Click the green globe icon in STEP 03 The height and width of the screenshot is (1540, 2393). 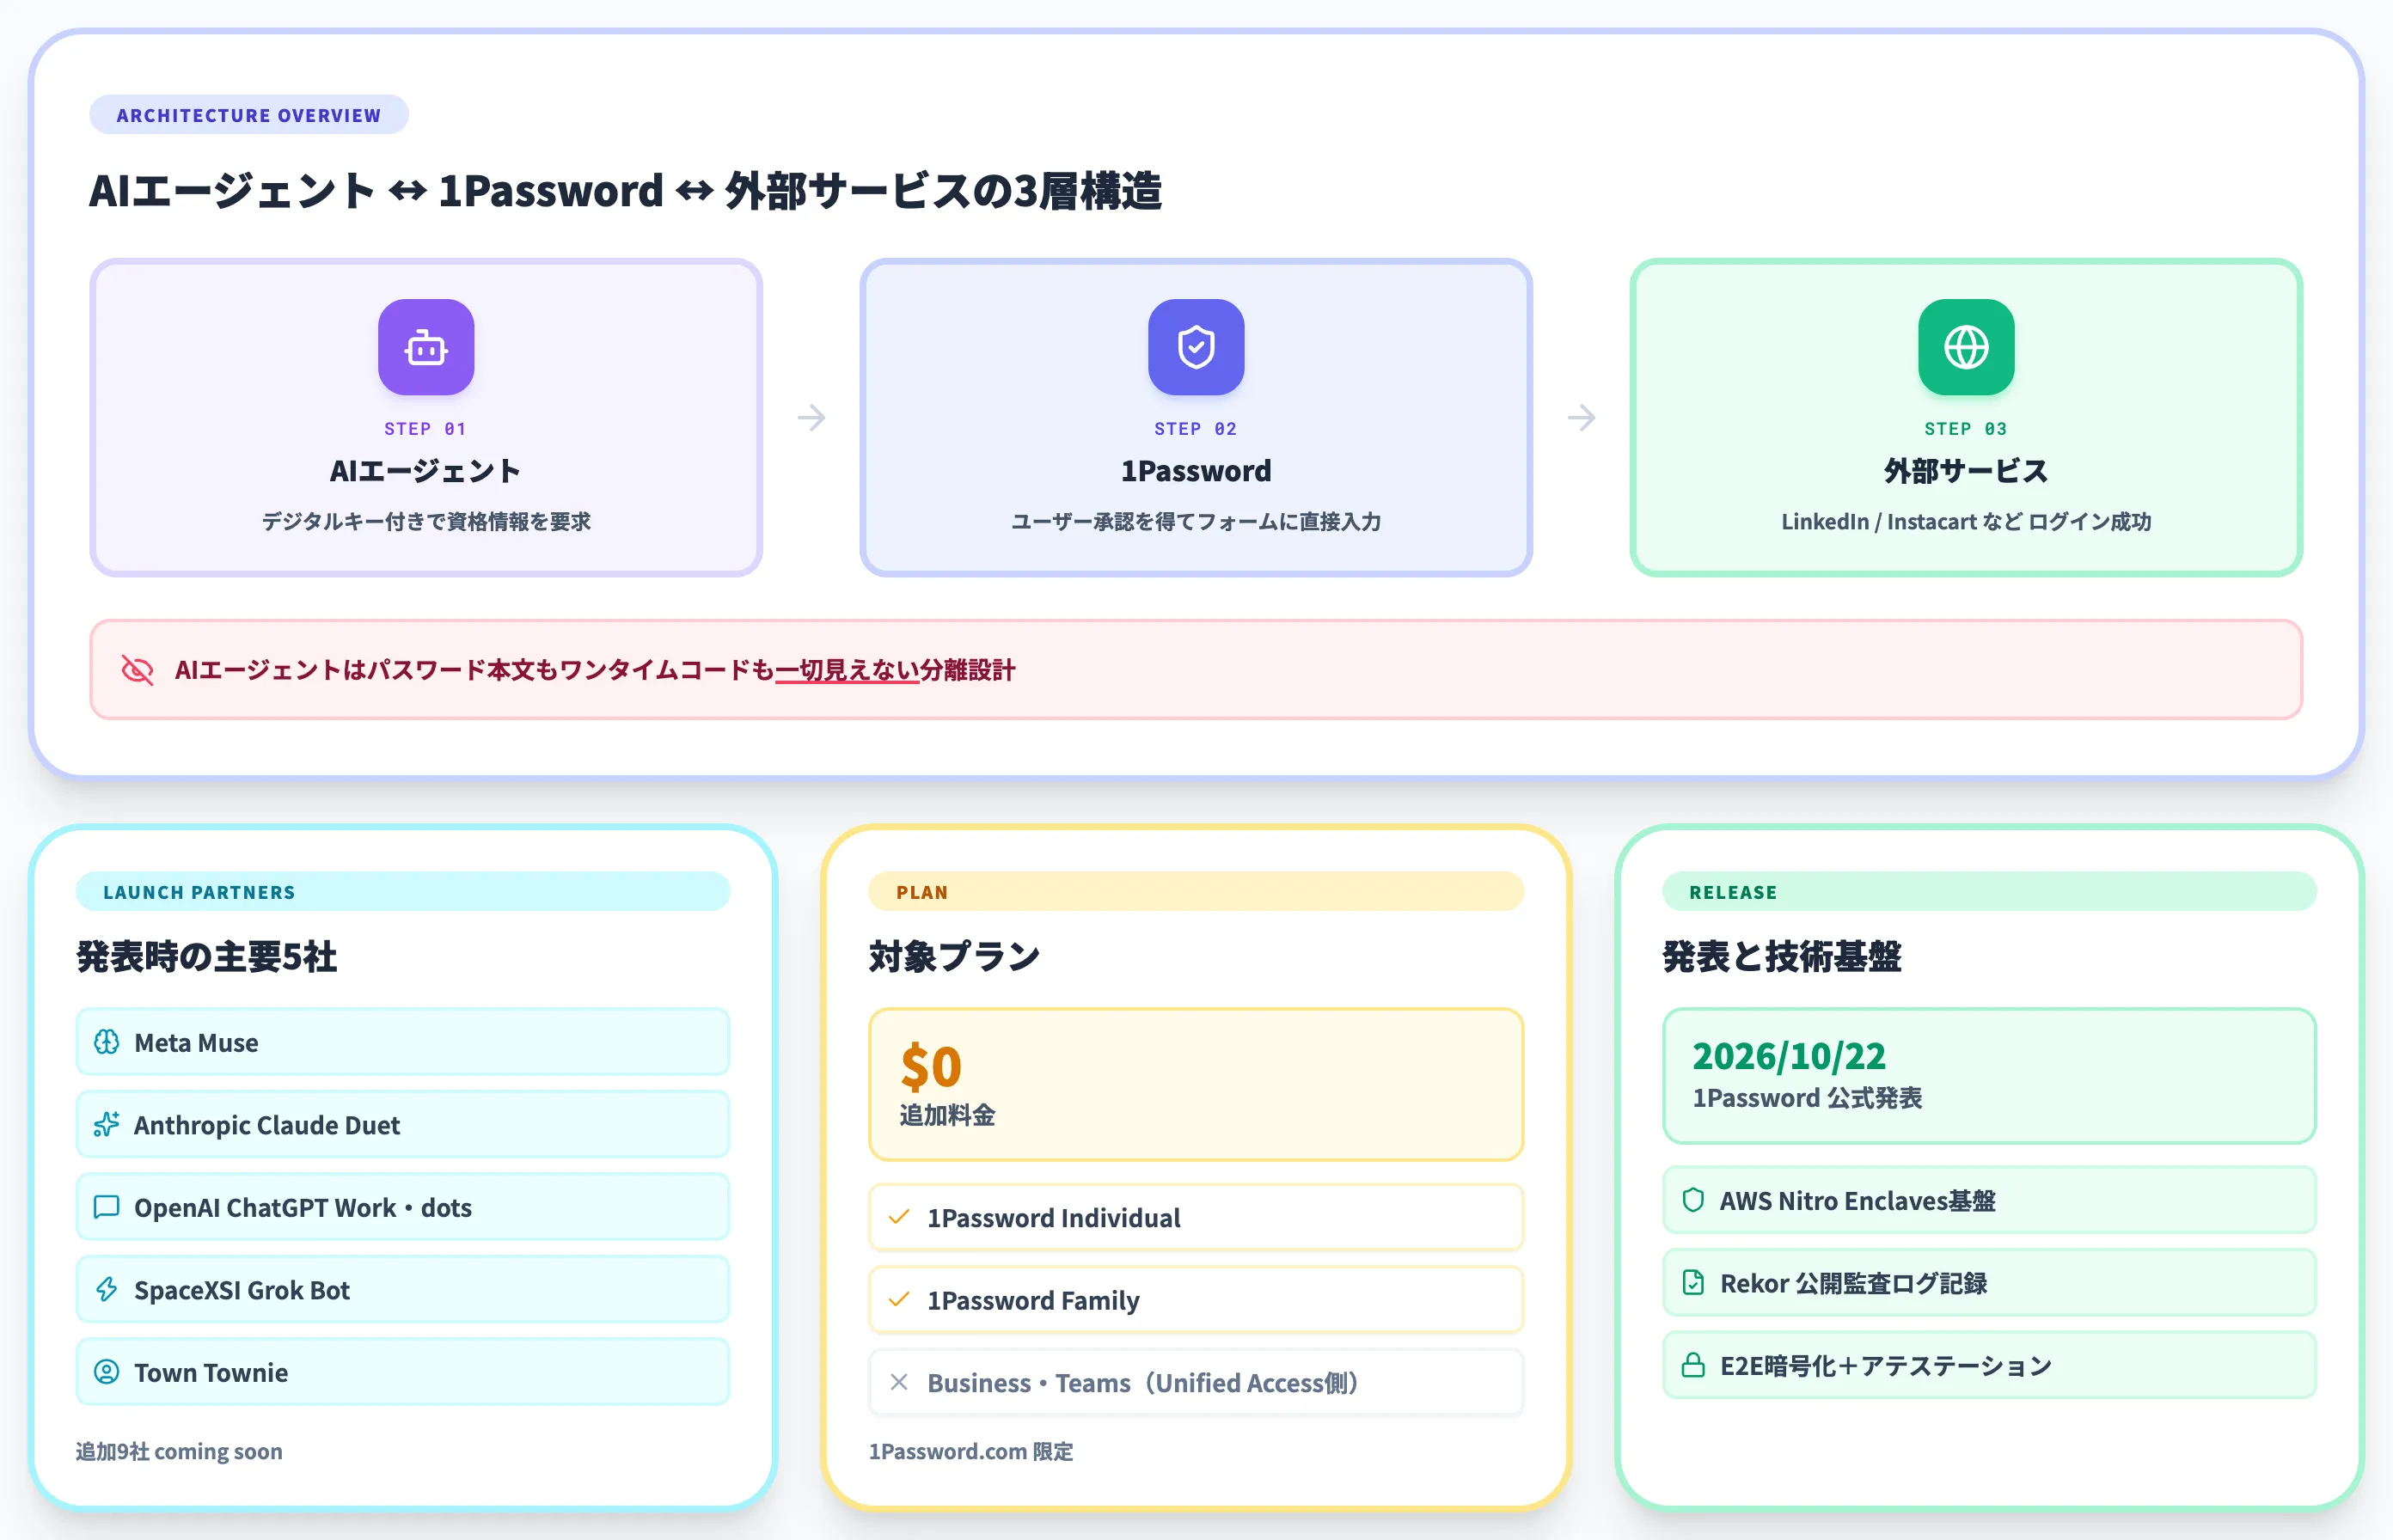click(1966, 347)
